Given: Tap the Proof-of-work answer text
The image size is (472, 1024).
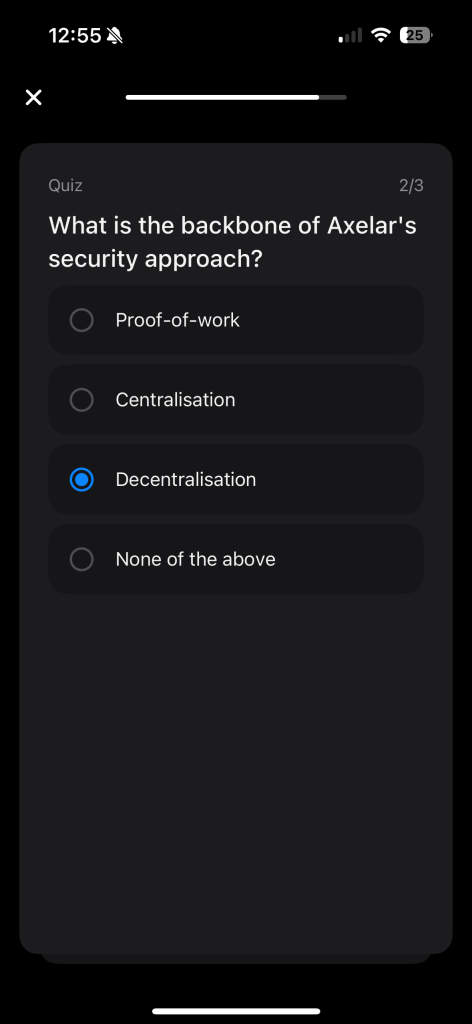Looking at the screenshot, I should [178, 320].
